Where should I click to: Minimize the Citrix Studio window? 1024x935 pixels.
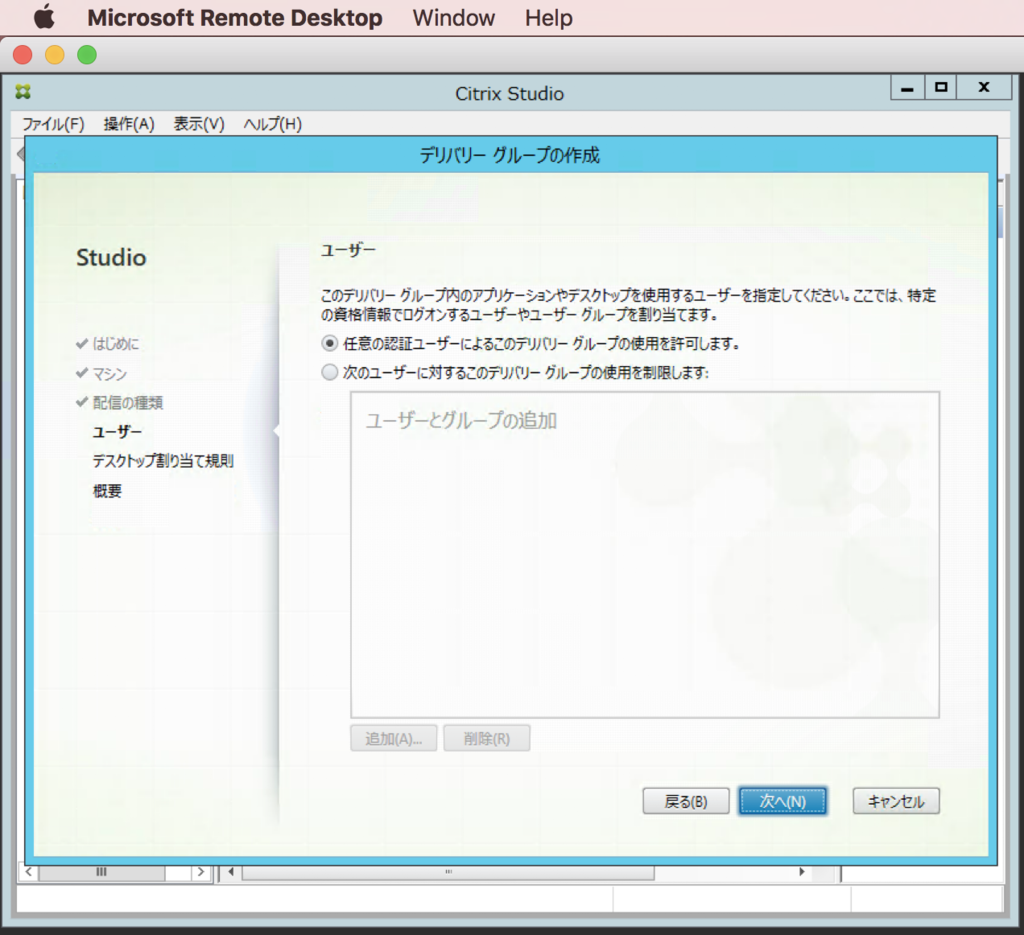point(908,88)
